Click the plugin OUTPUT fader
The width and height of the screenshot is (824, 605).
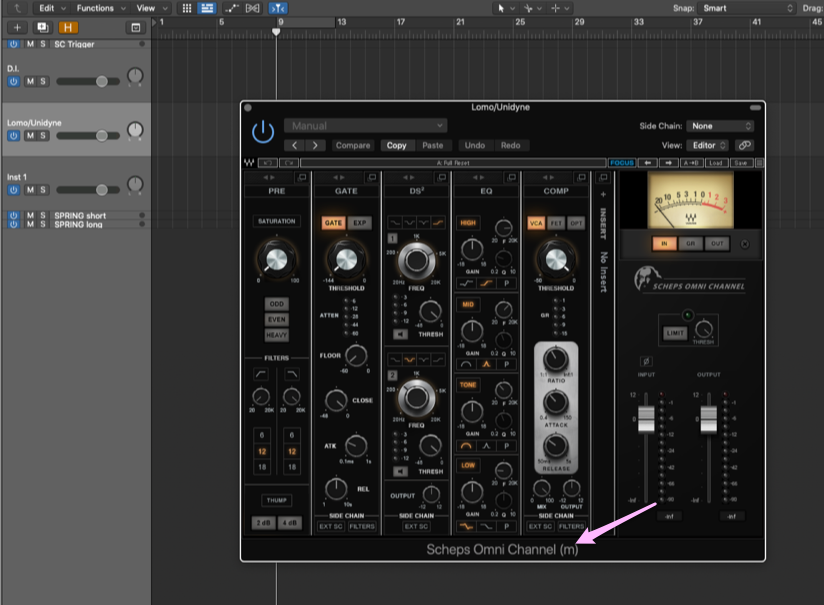pyautogui.click(x=708, y=419)
